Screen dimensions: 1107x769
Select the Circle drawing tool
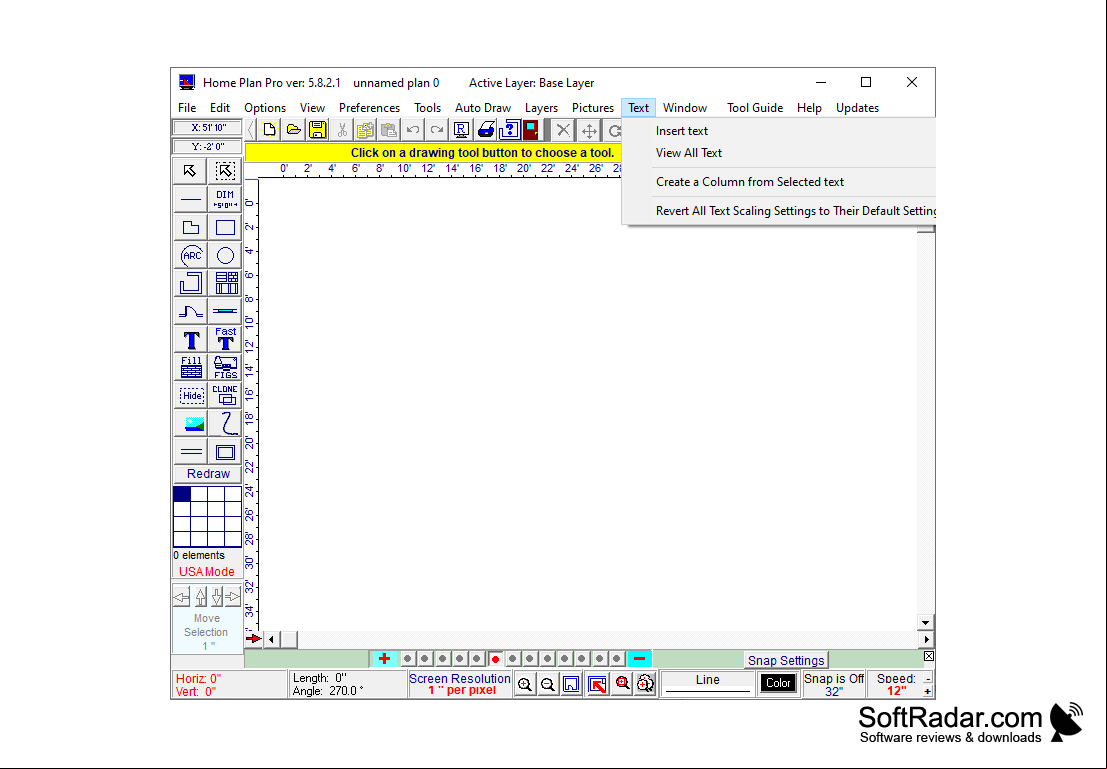[x=225, y=256]
